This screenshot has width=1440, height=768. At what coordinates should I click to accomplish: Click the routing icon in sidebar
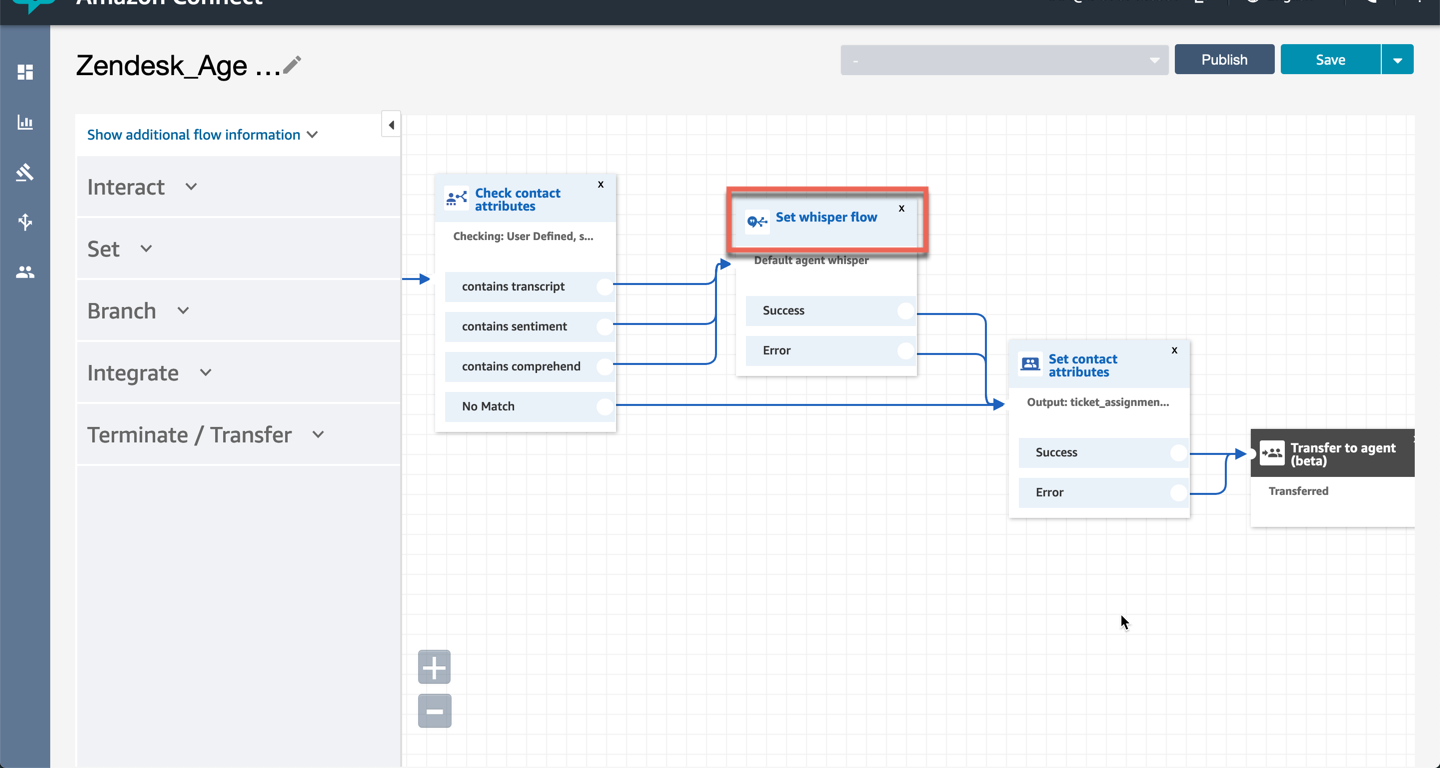point(25,222)
